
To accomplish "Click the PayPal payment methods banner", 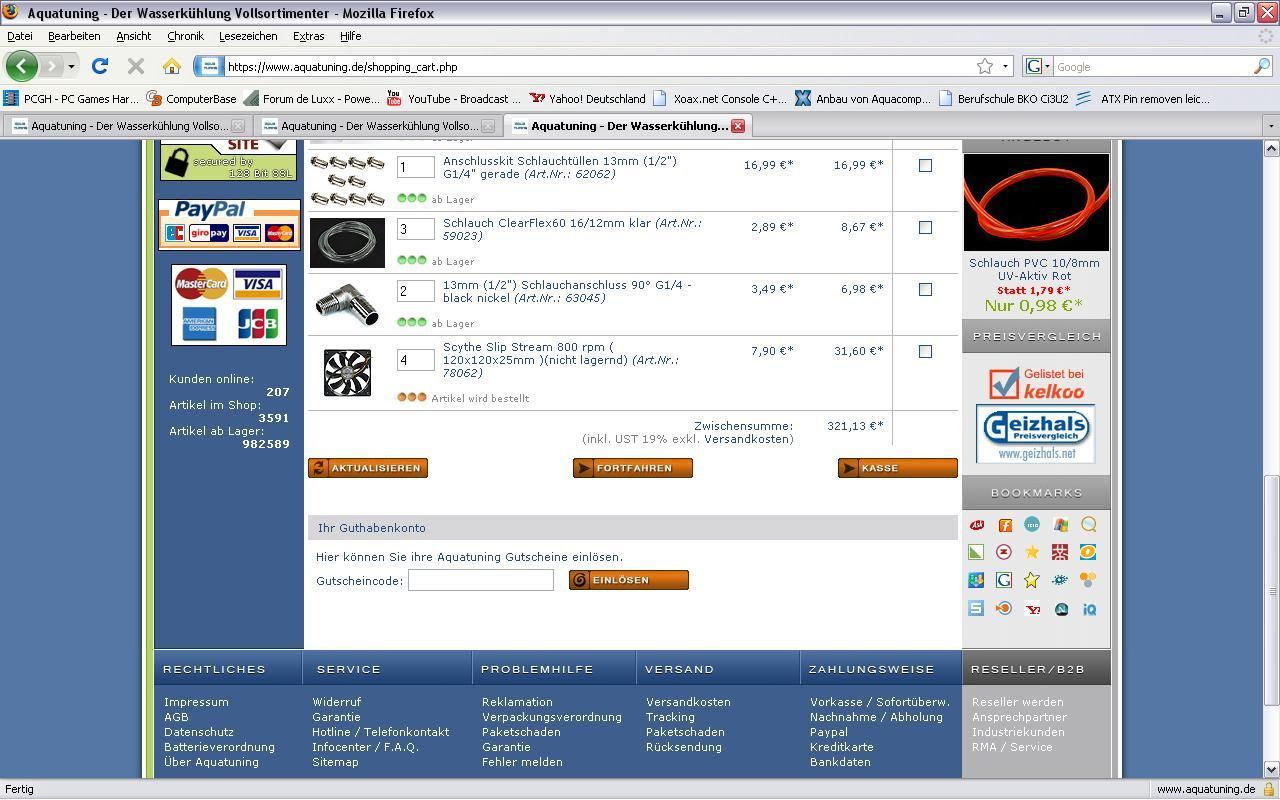I will 229,223.
